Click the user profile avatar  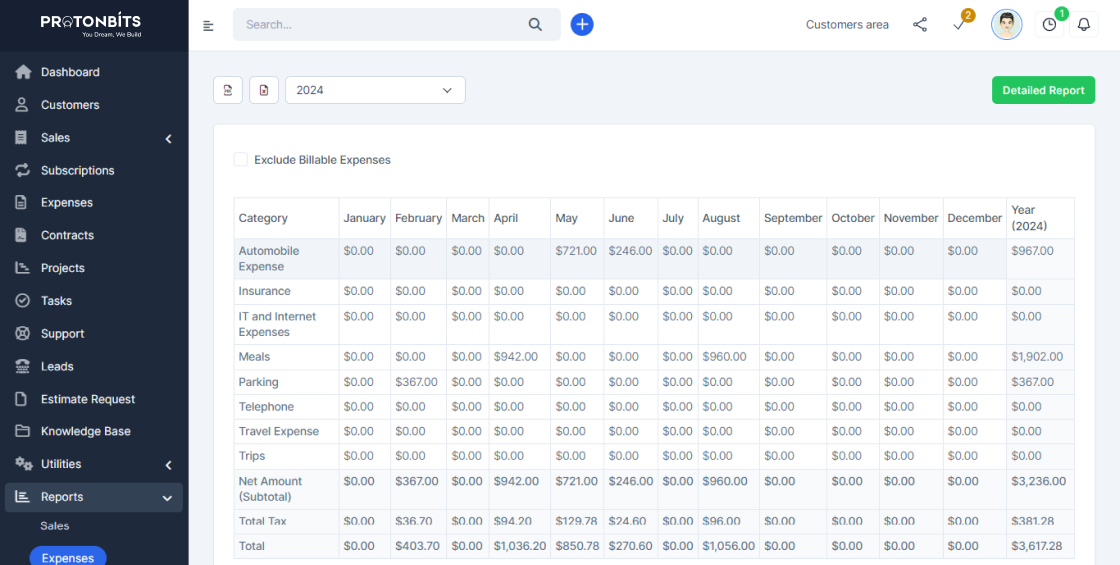[x=1006, y=25]
